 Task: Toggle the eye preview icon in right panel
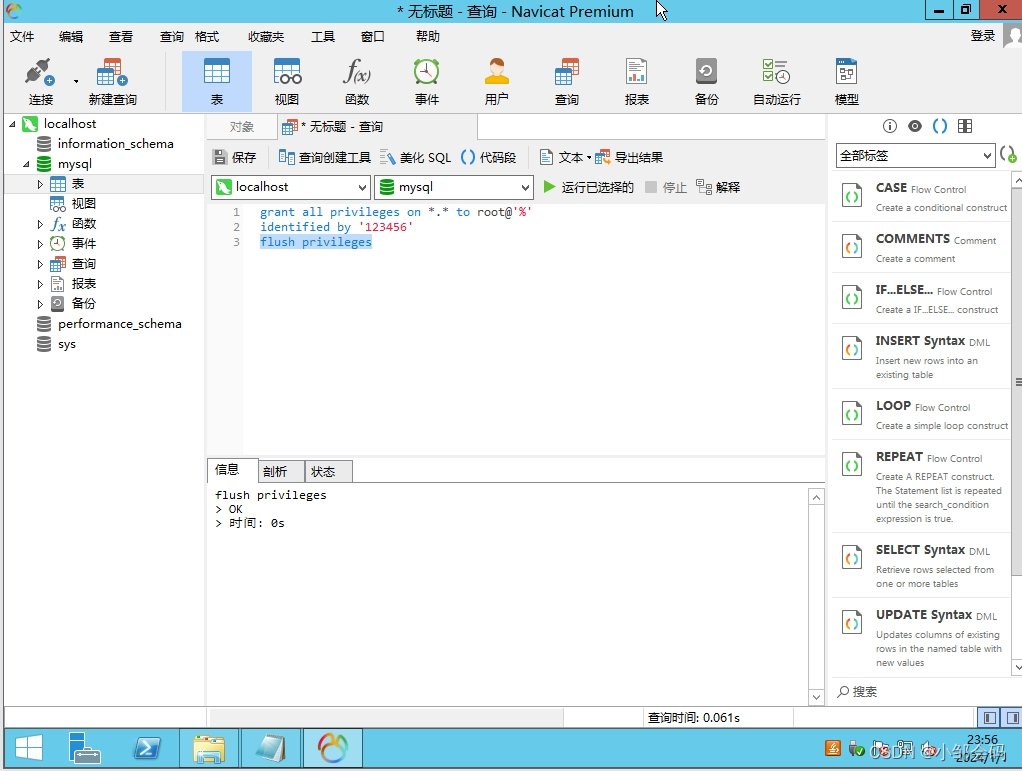pyautogui.click(x=915, y=126)
